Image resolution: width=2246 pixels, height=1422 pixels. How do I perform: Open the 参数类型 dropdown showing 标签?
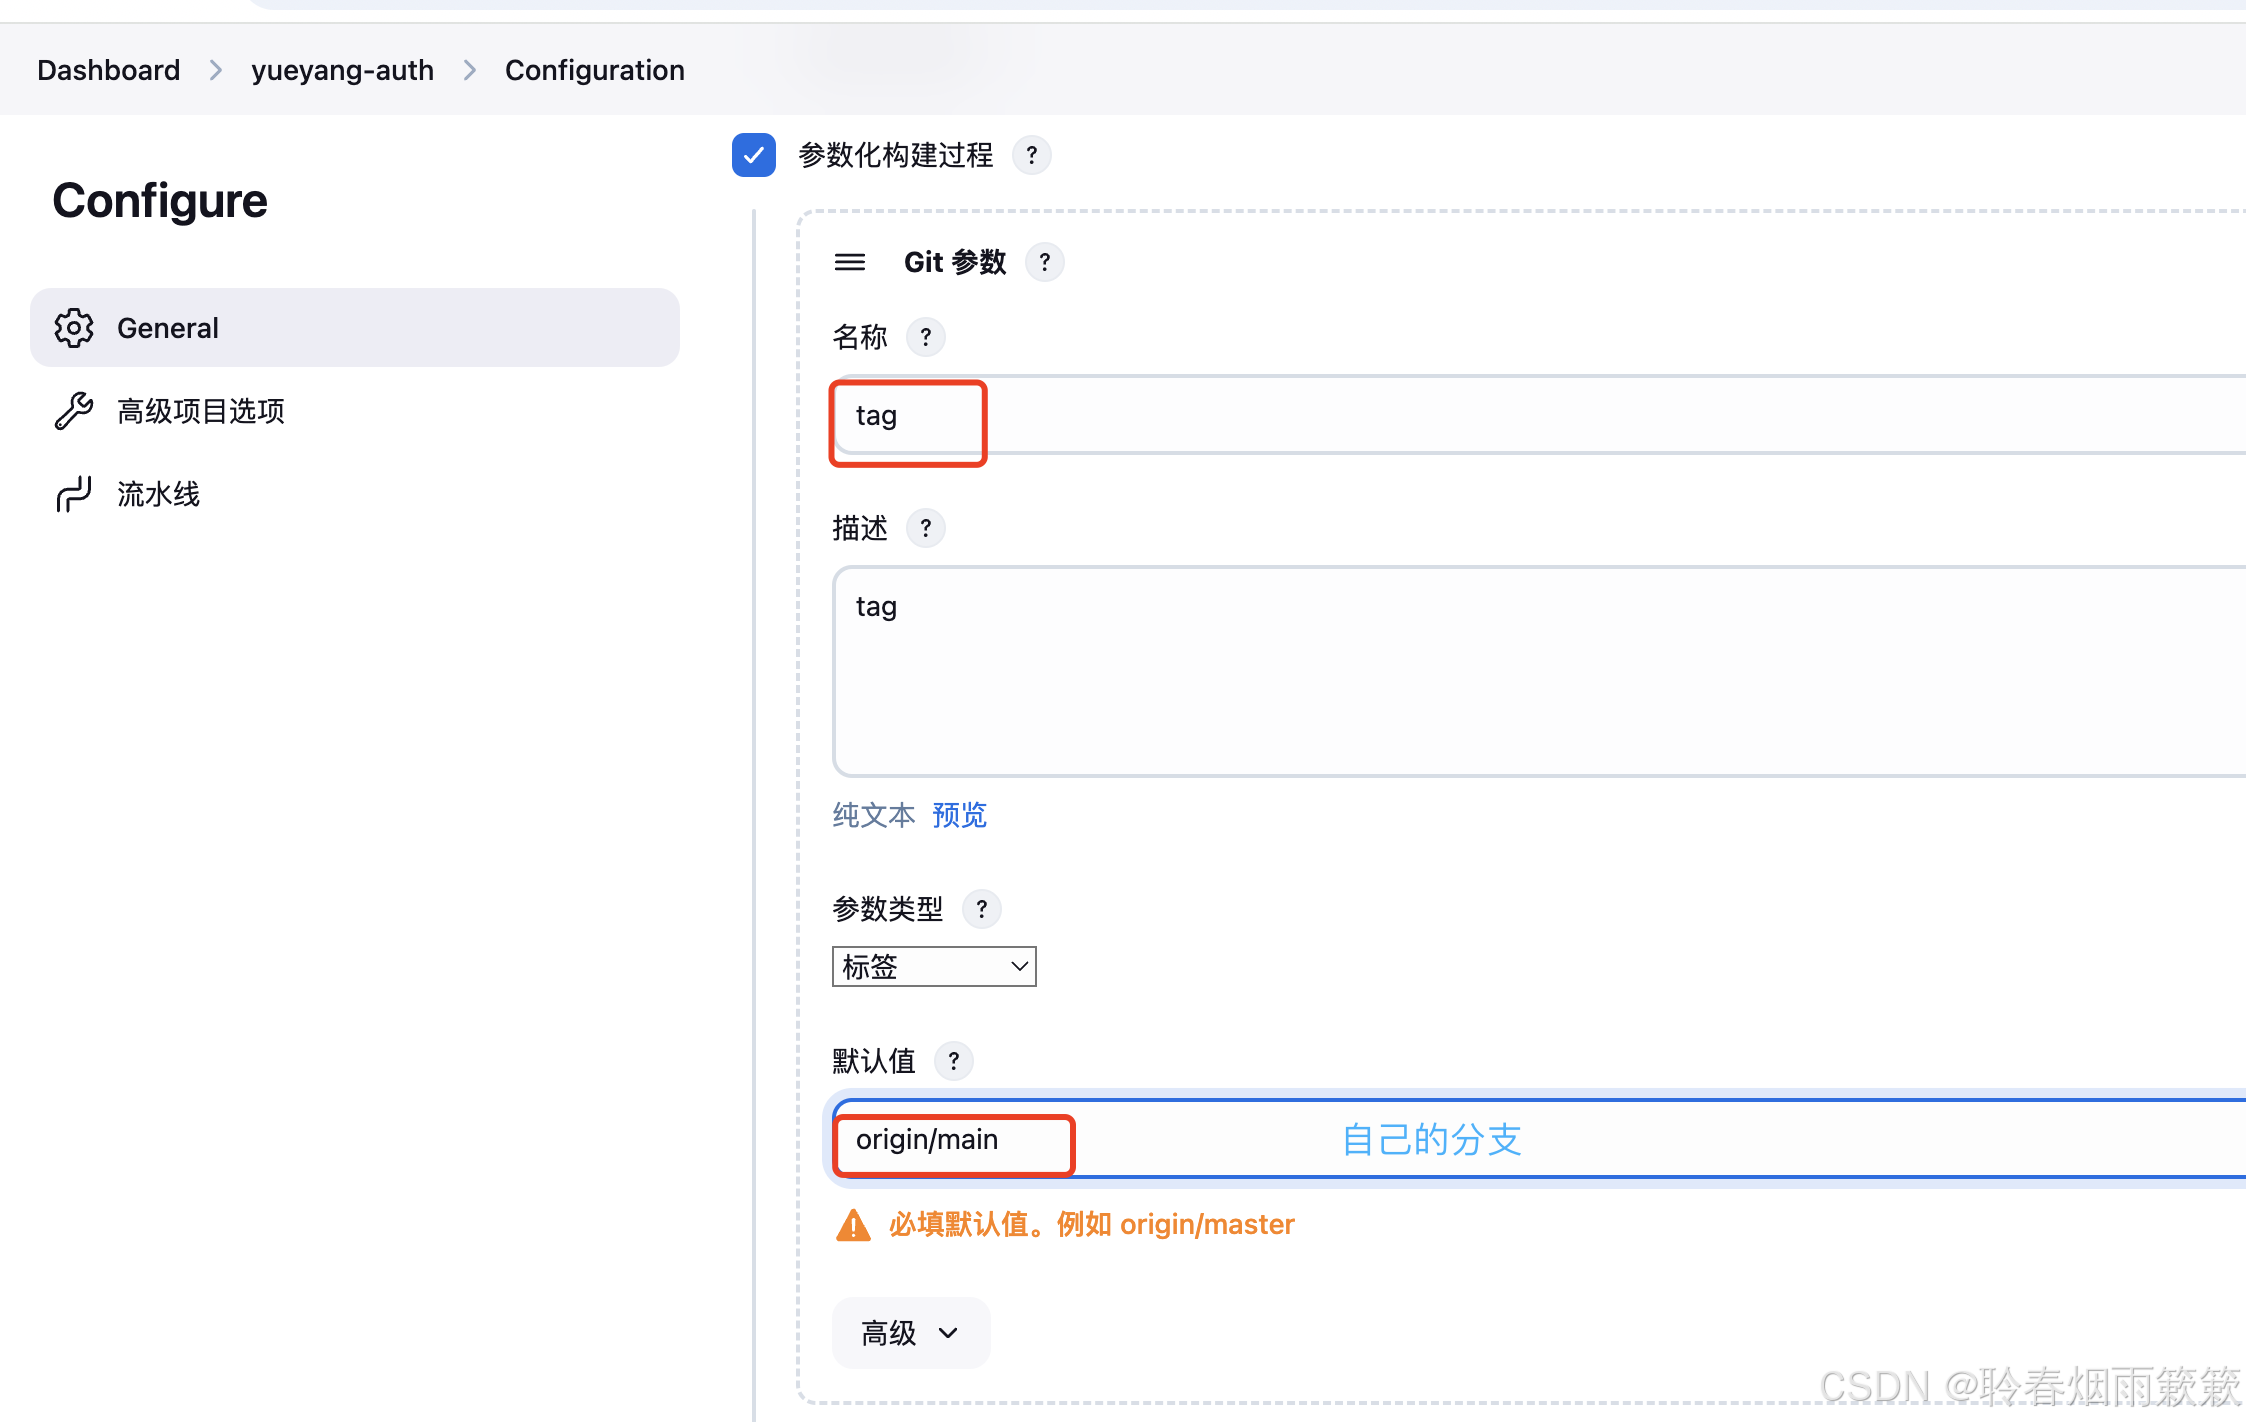coord(933,966)
